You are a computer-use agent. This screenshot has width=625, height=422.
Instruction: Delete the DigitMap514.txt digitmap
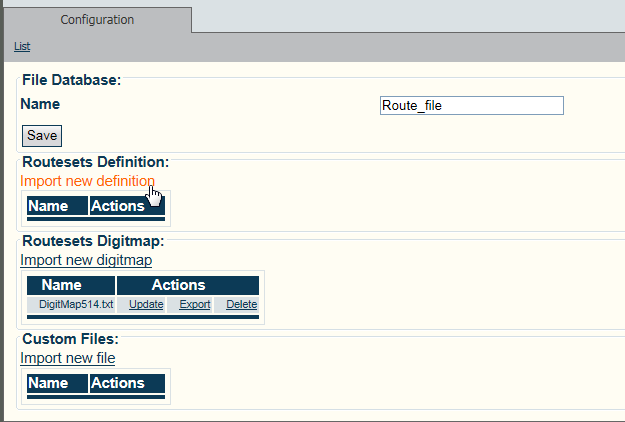pyautogui.click(x=242, y=305)
